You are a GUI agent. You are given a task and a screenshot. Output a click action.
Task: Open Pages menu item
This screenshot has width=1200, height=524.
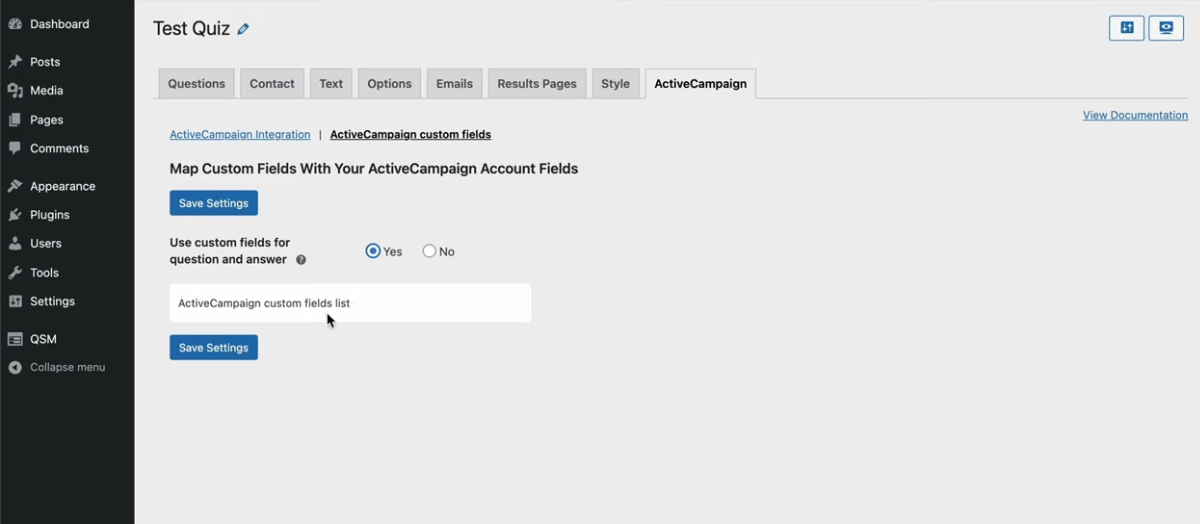[x=46, y=120]
